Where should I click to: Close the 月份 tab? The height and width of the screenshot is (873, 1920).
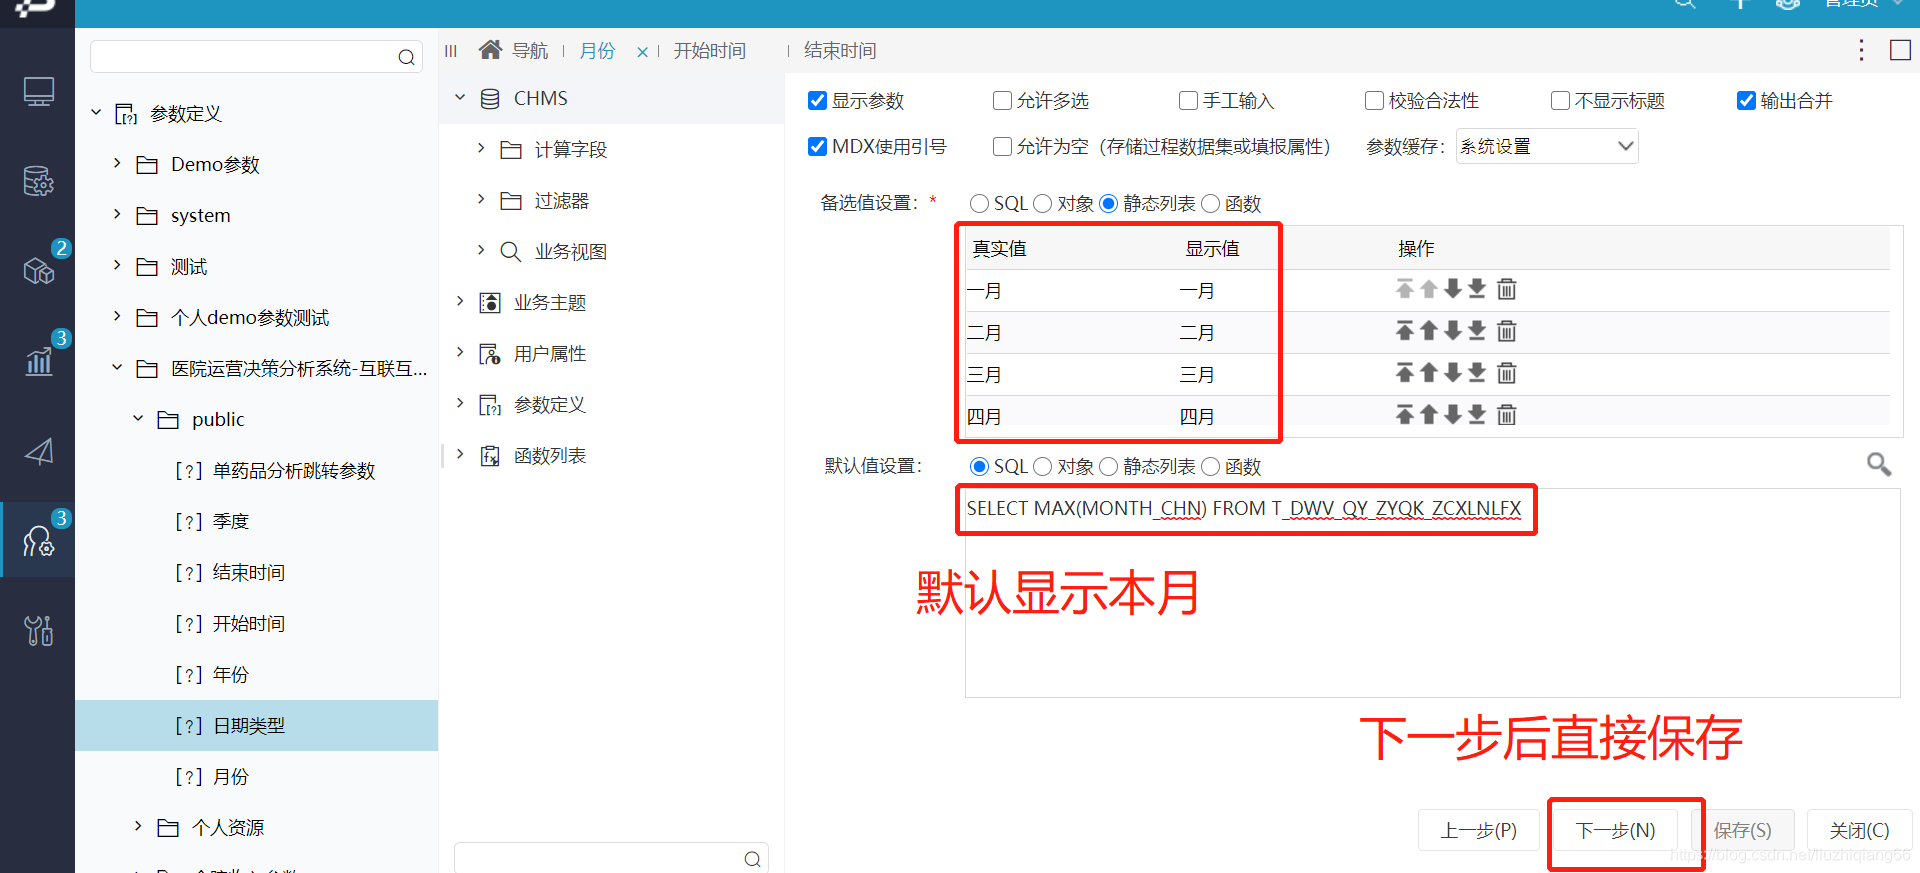click(642, 52)
